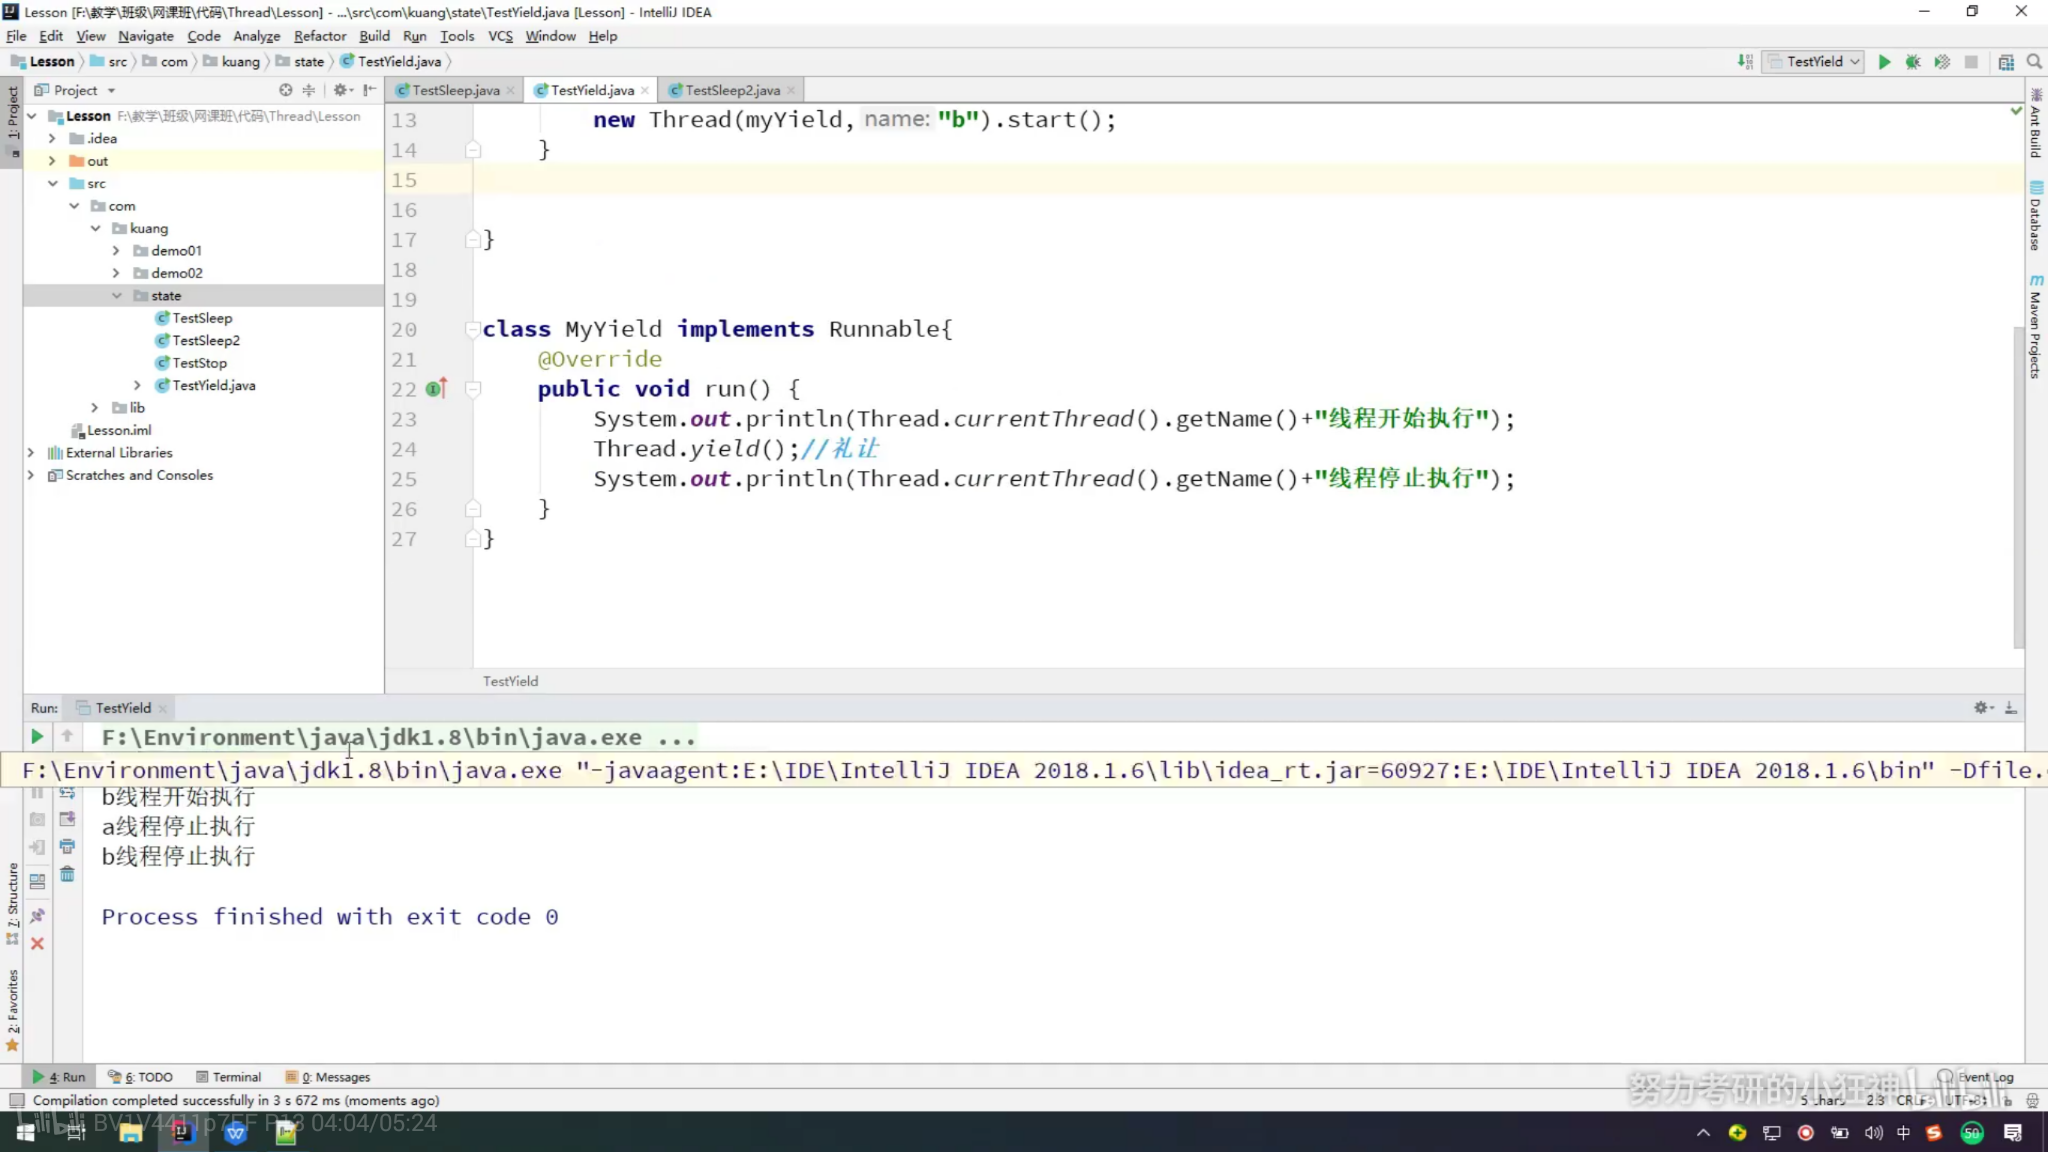Expand the lib folder

pos(95,408)
